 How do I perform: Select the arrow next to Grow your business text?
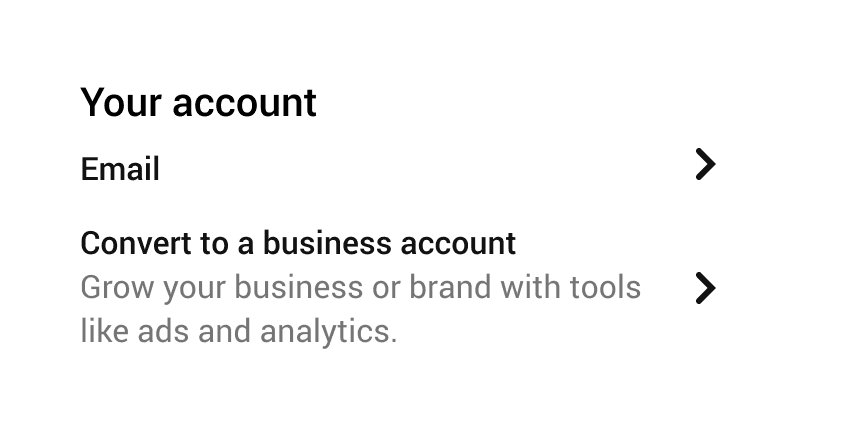click(x=705, y=288)
